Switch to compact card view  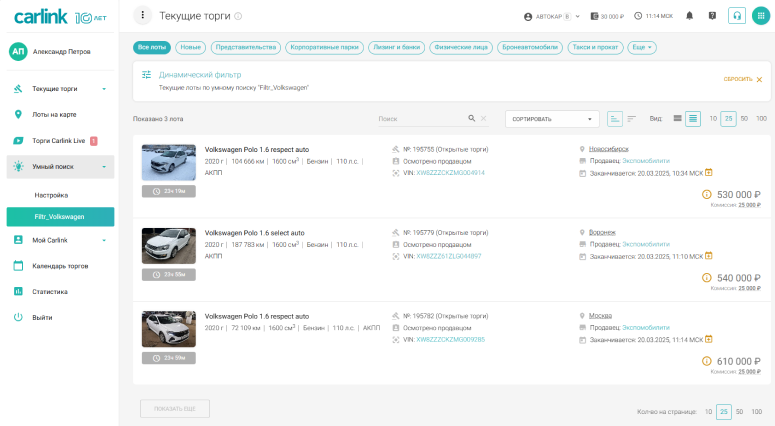(678, 119)
